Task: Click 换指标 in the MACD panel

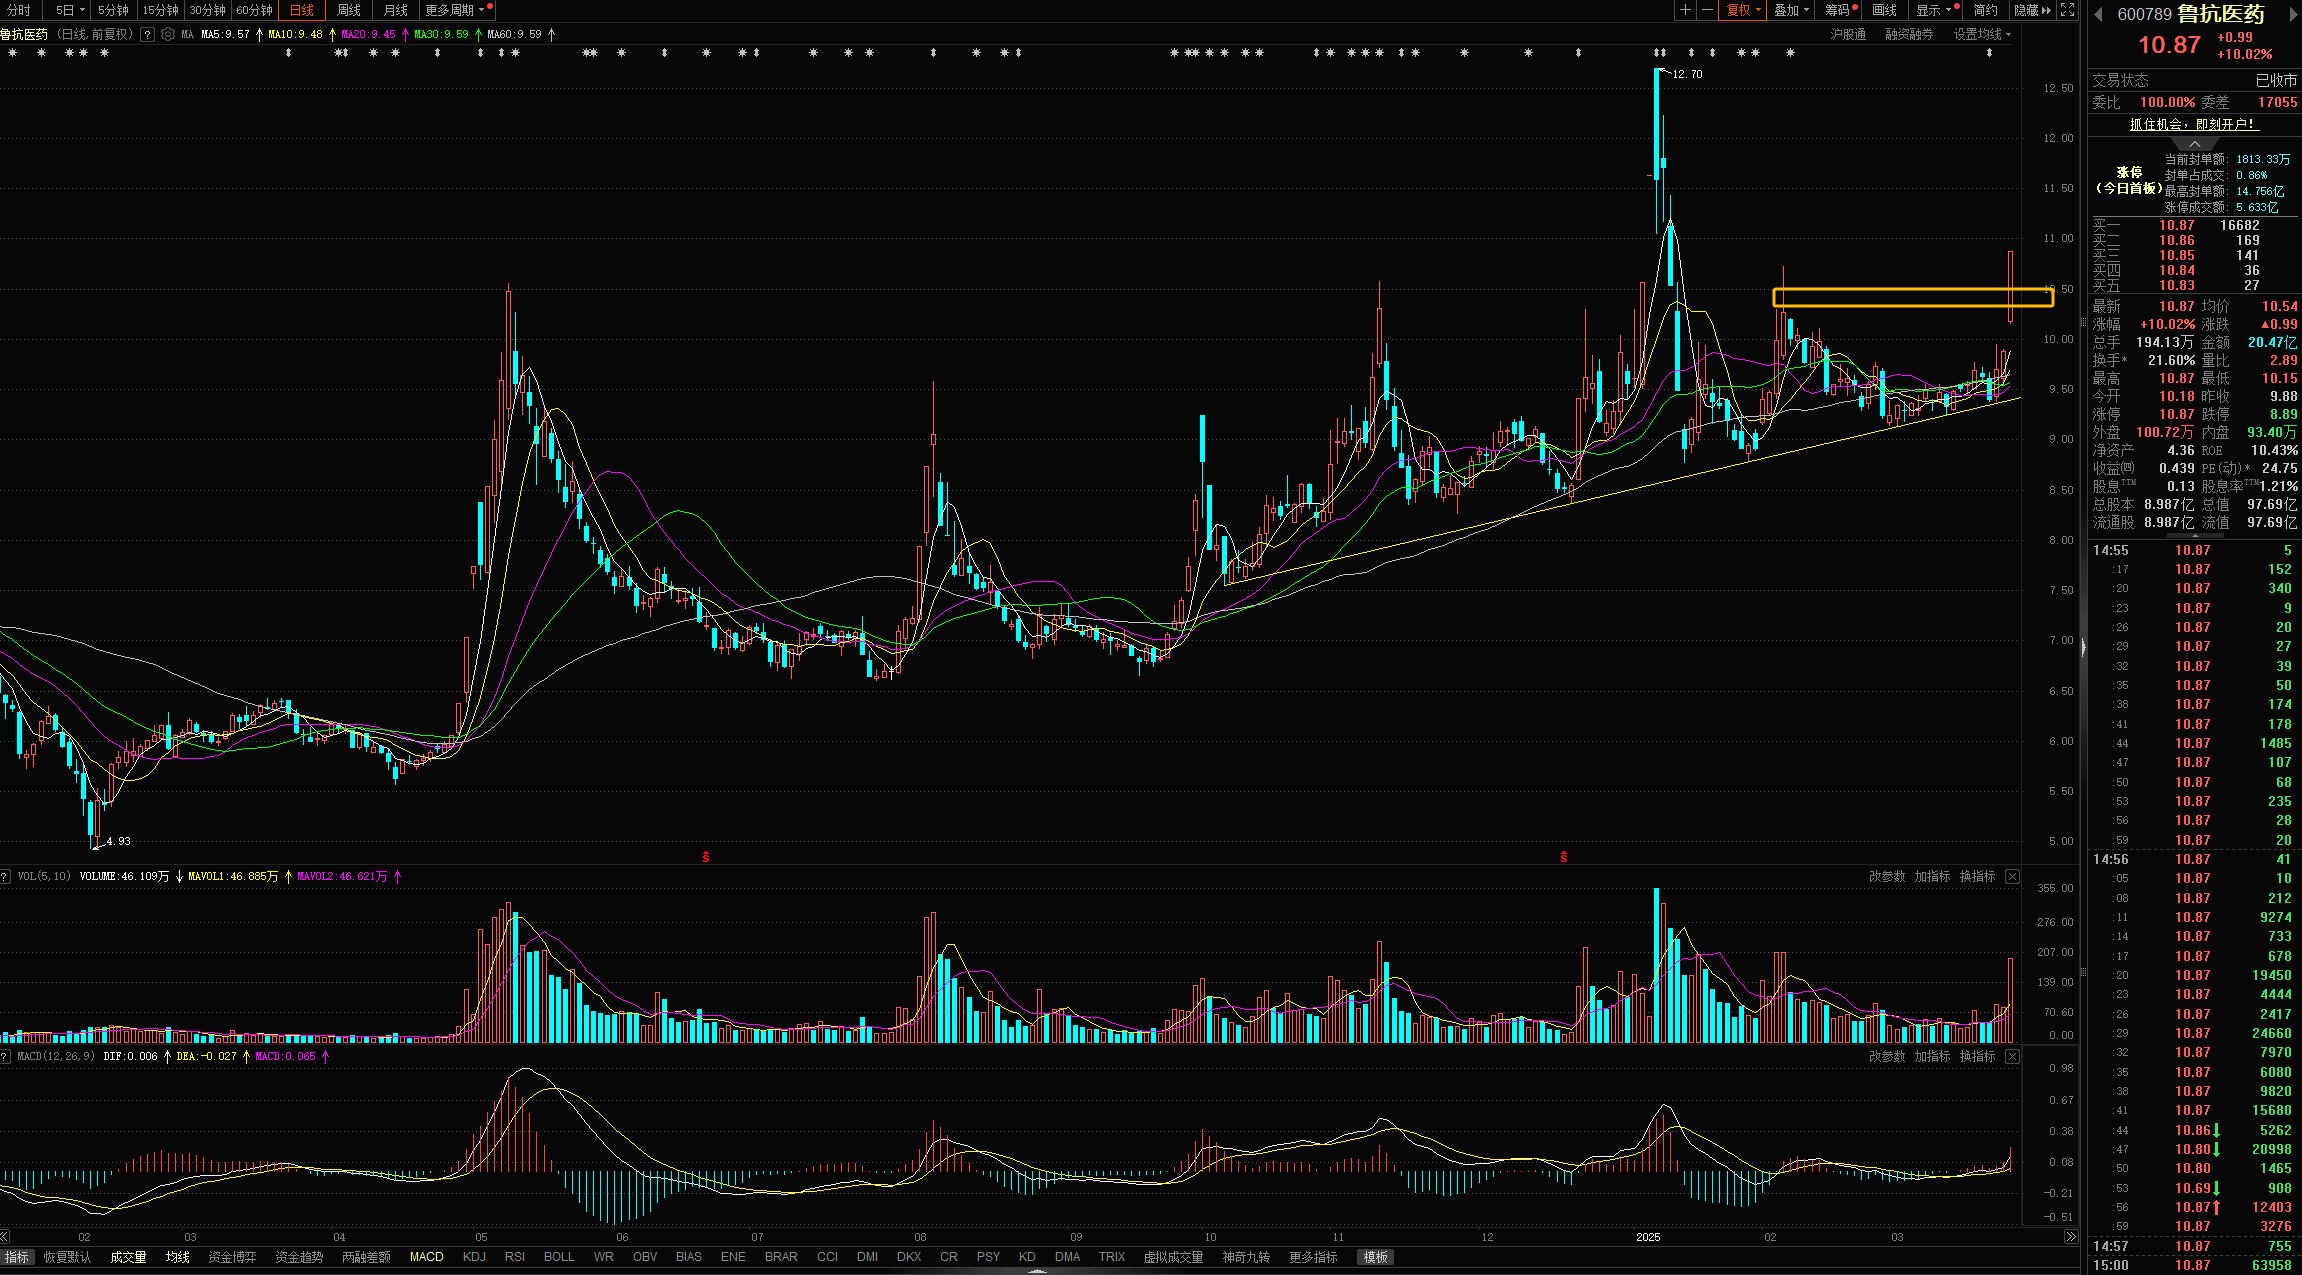Action: (1977, 1057)
